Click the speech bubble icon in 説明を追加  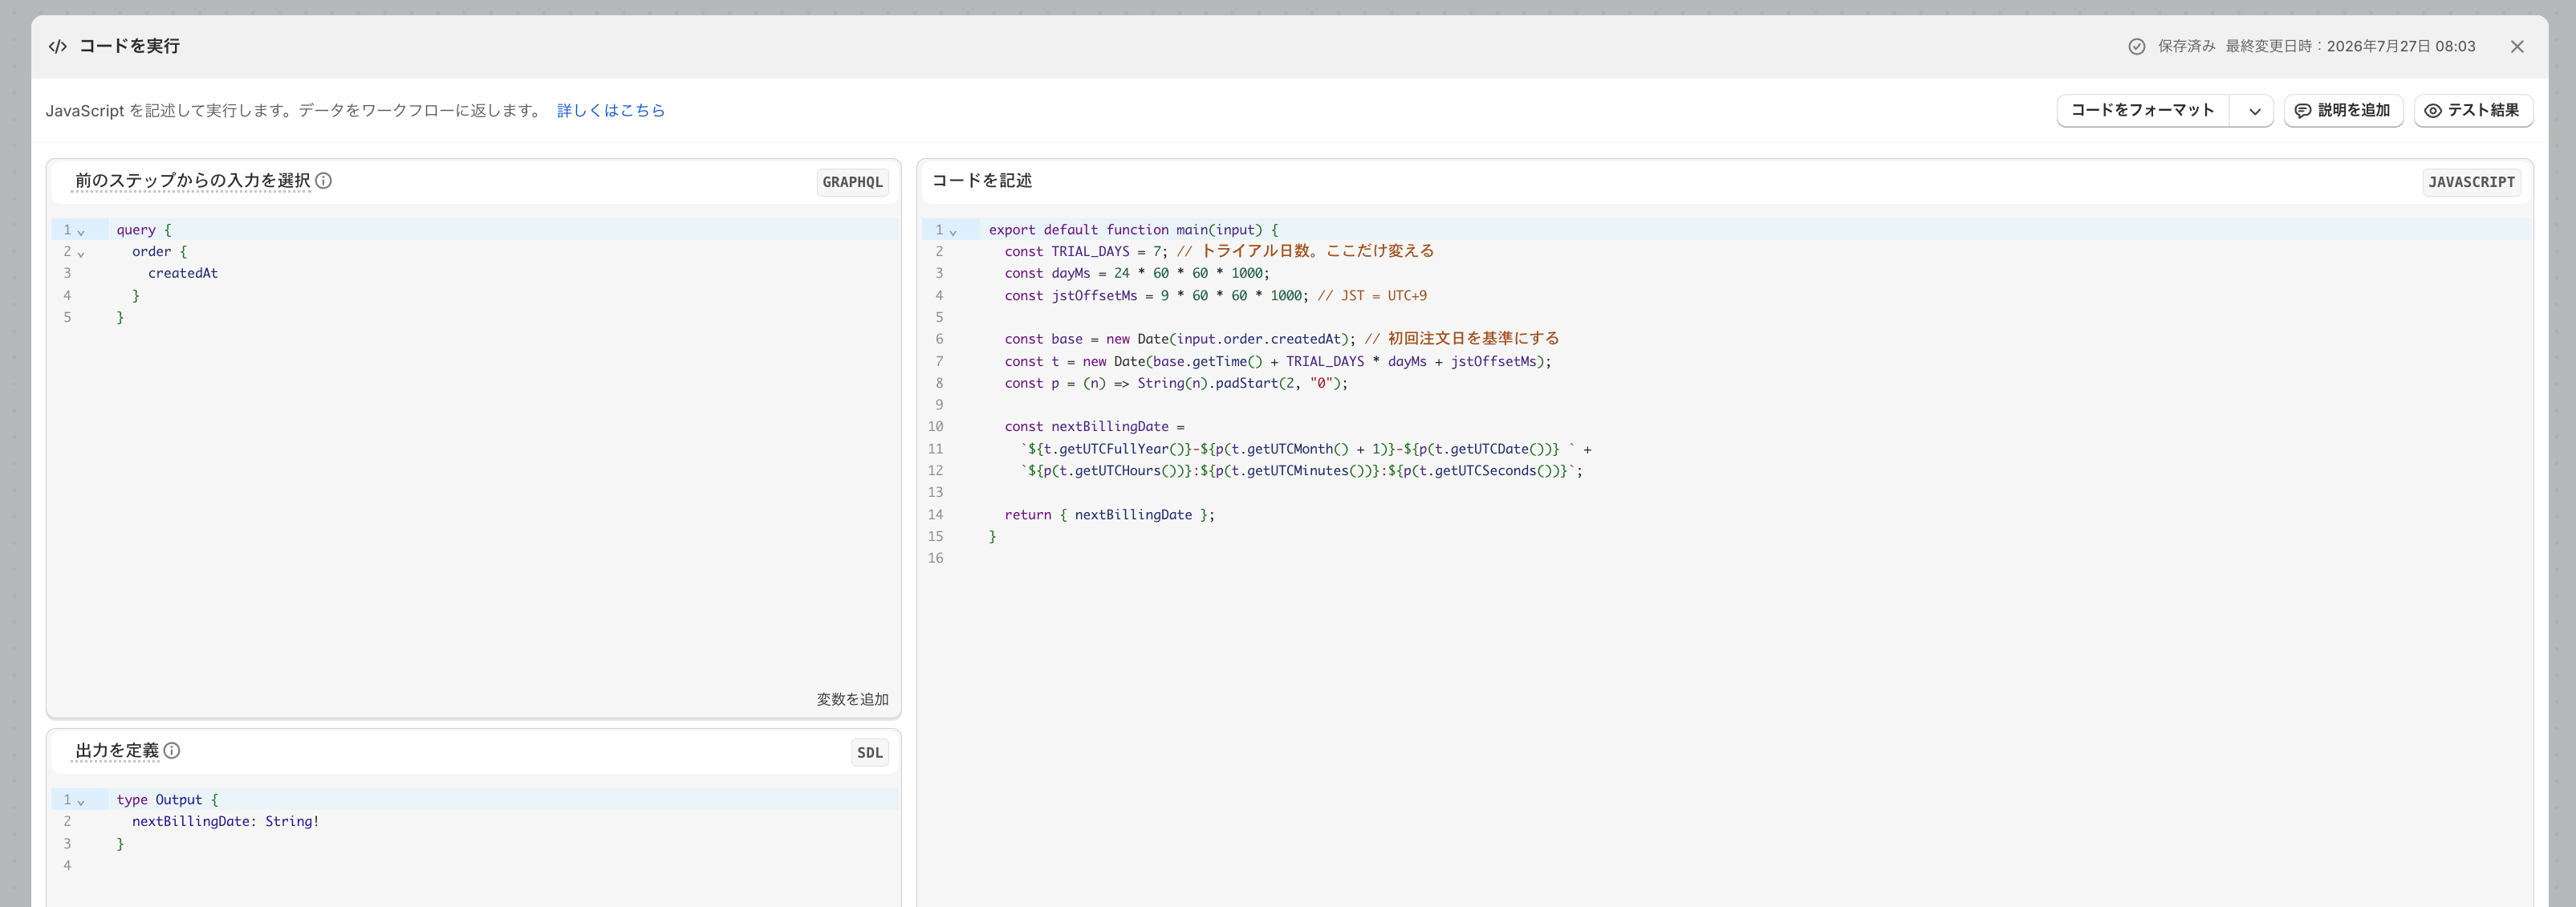[2302, 111]
